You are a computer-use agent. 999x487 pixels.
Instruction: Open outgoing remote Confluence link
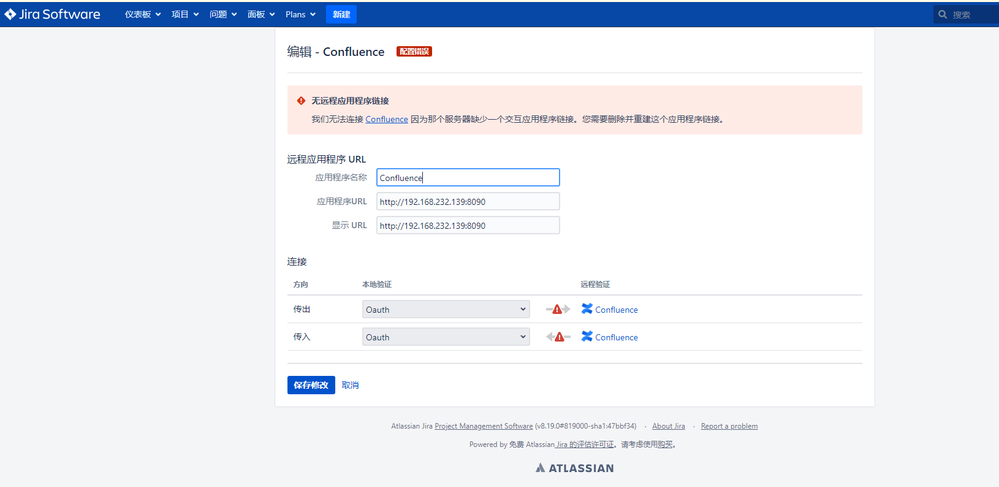(x=616, y=310)
